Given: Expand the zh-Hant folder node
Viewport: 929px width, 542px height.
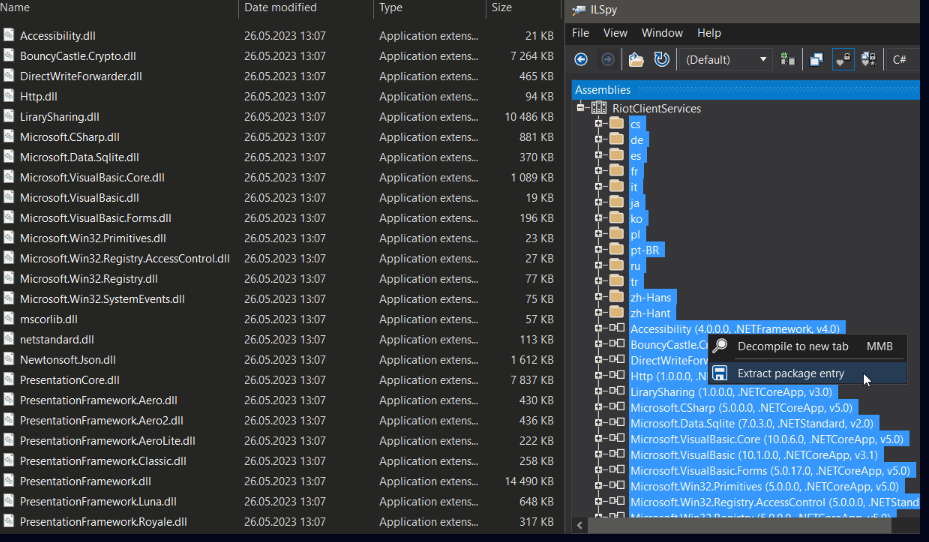Looking at the screenshot, I should [x=598, y=312].
